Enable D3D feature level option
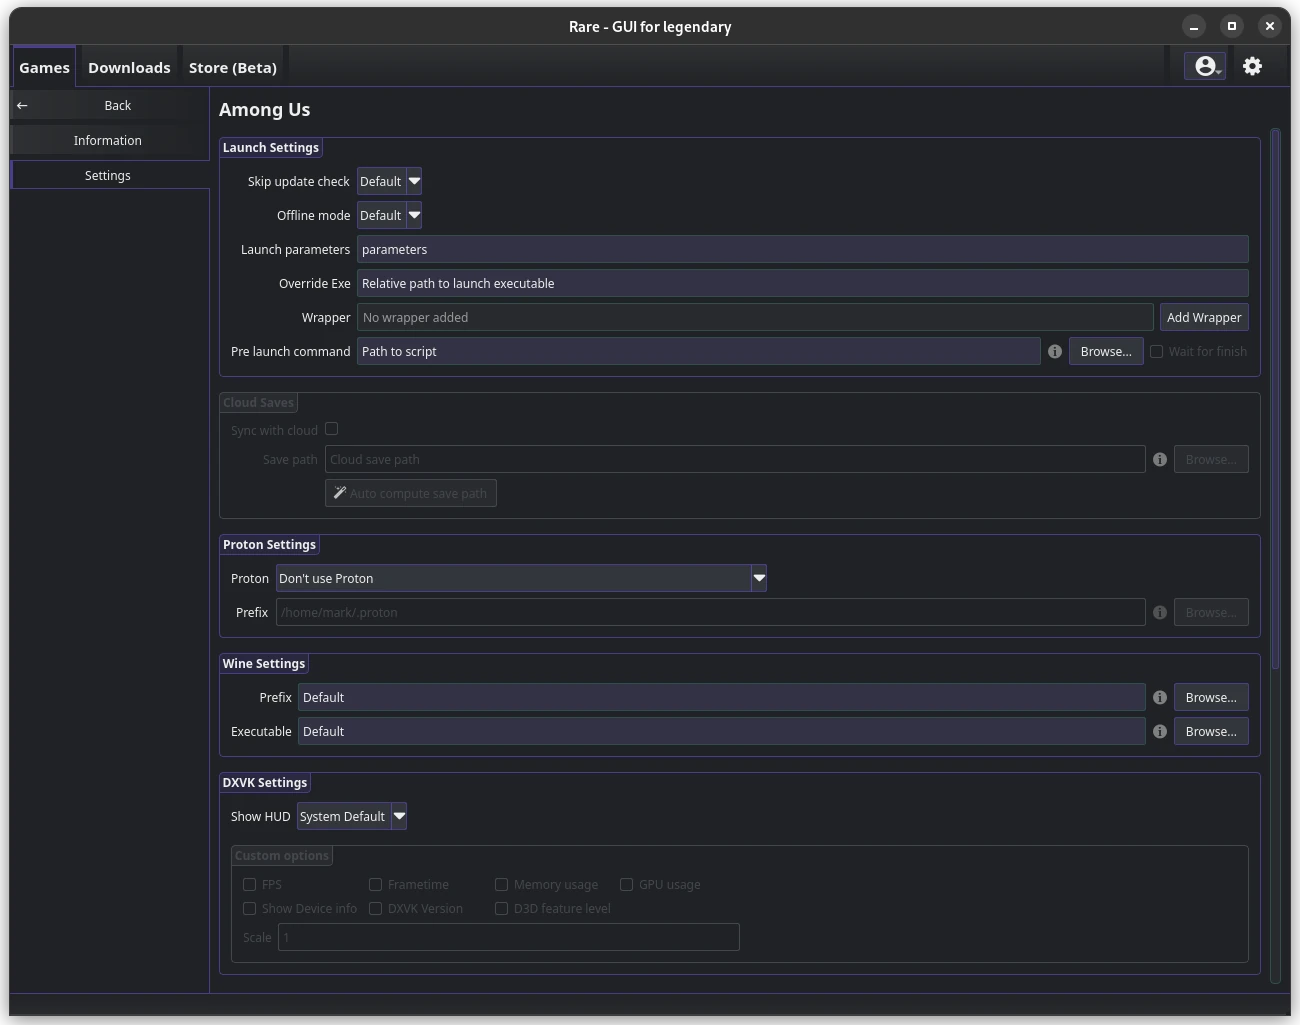This screenshot has height=1025, width=1300. click(501, 908)
